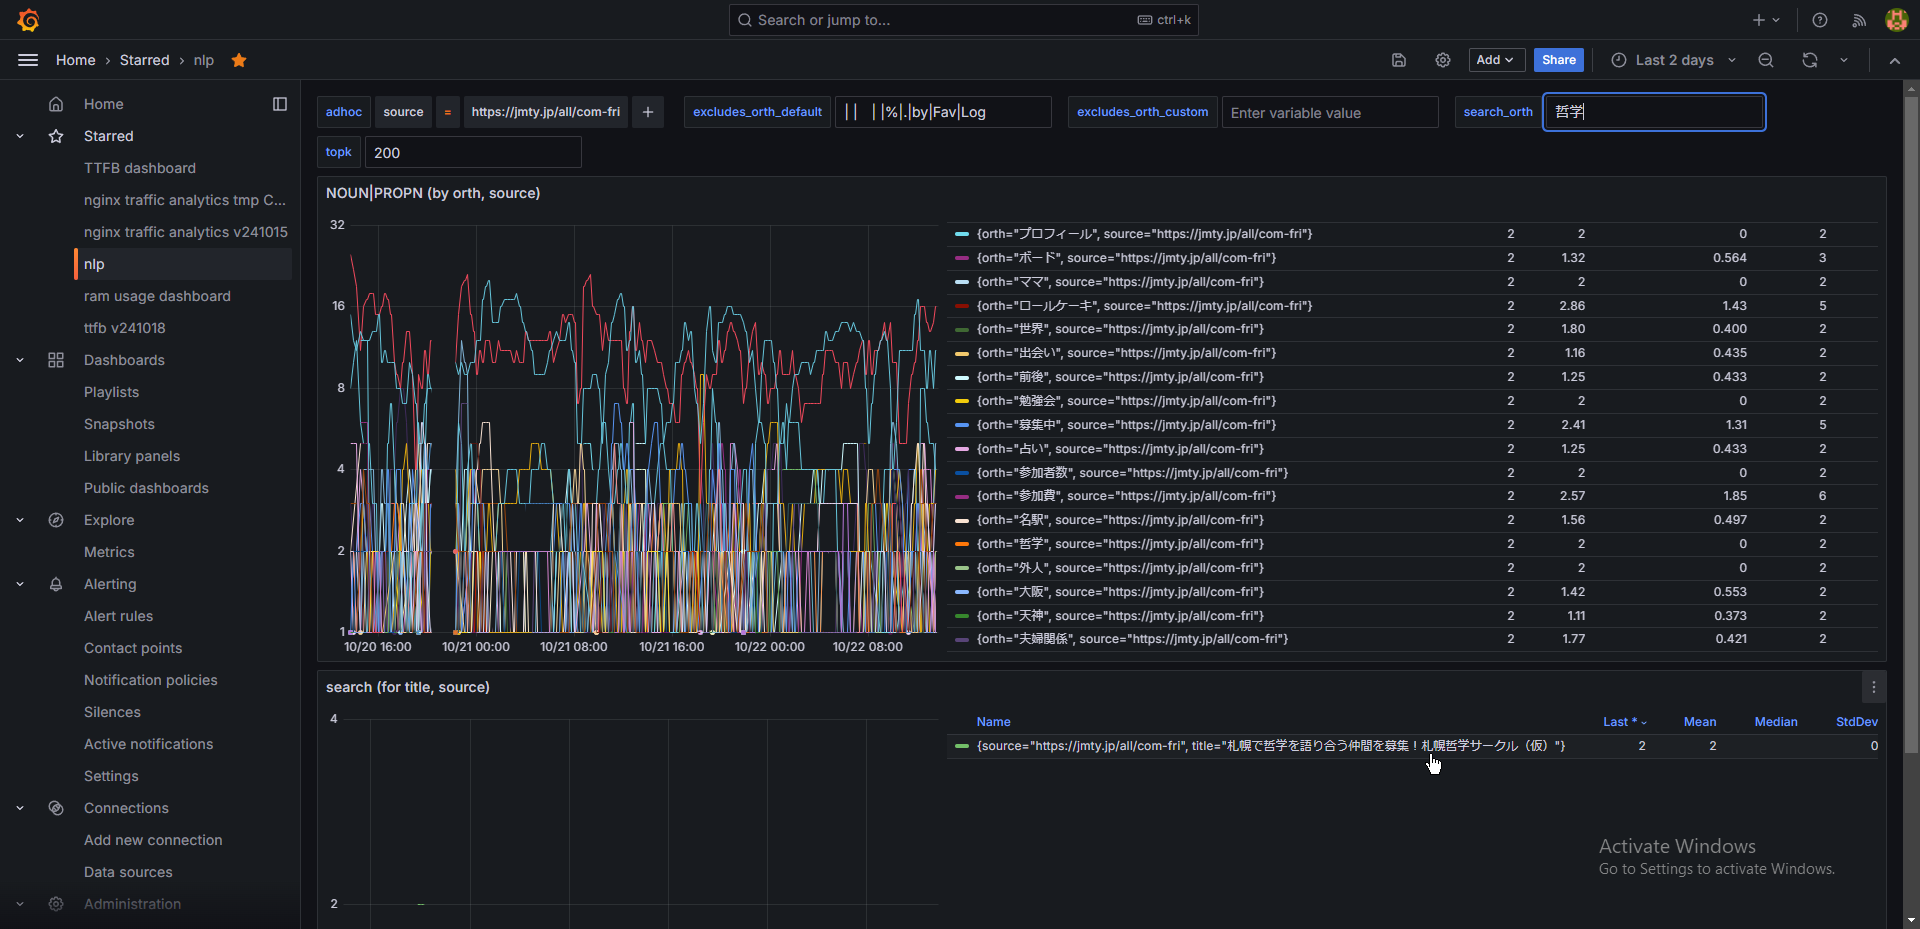Image resolution: width=1920 pixels, height=929 pixels.
Task: Add an adhoc filter with plus button
Action: click(x=648, y=112)
